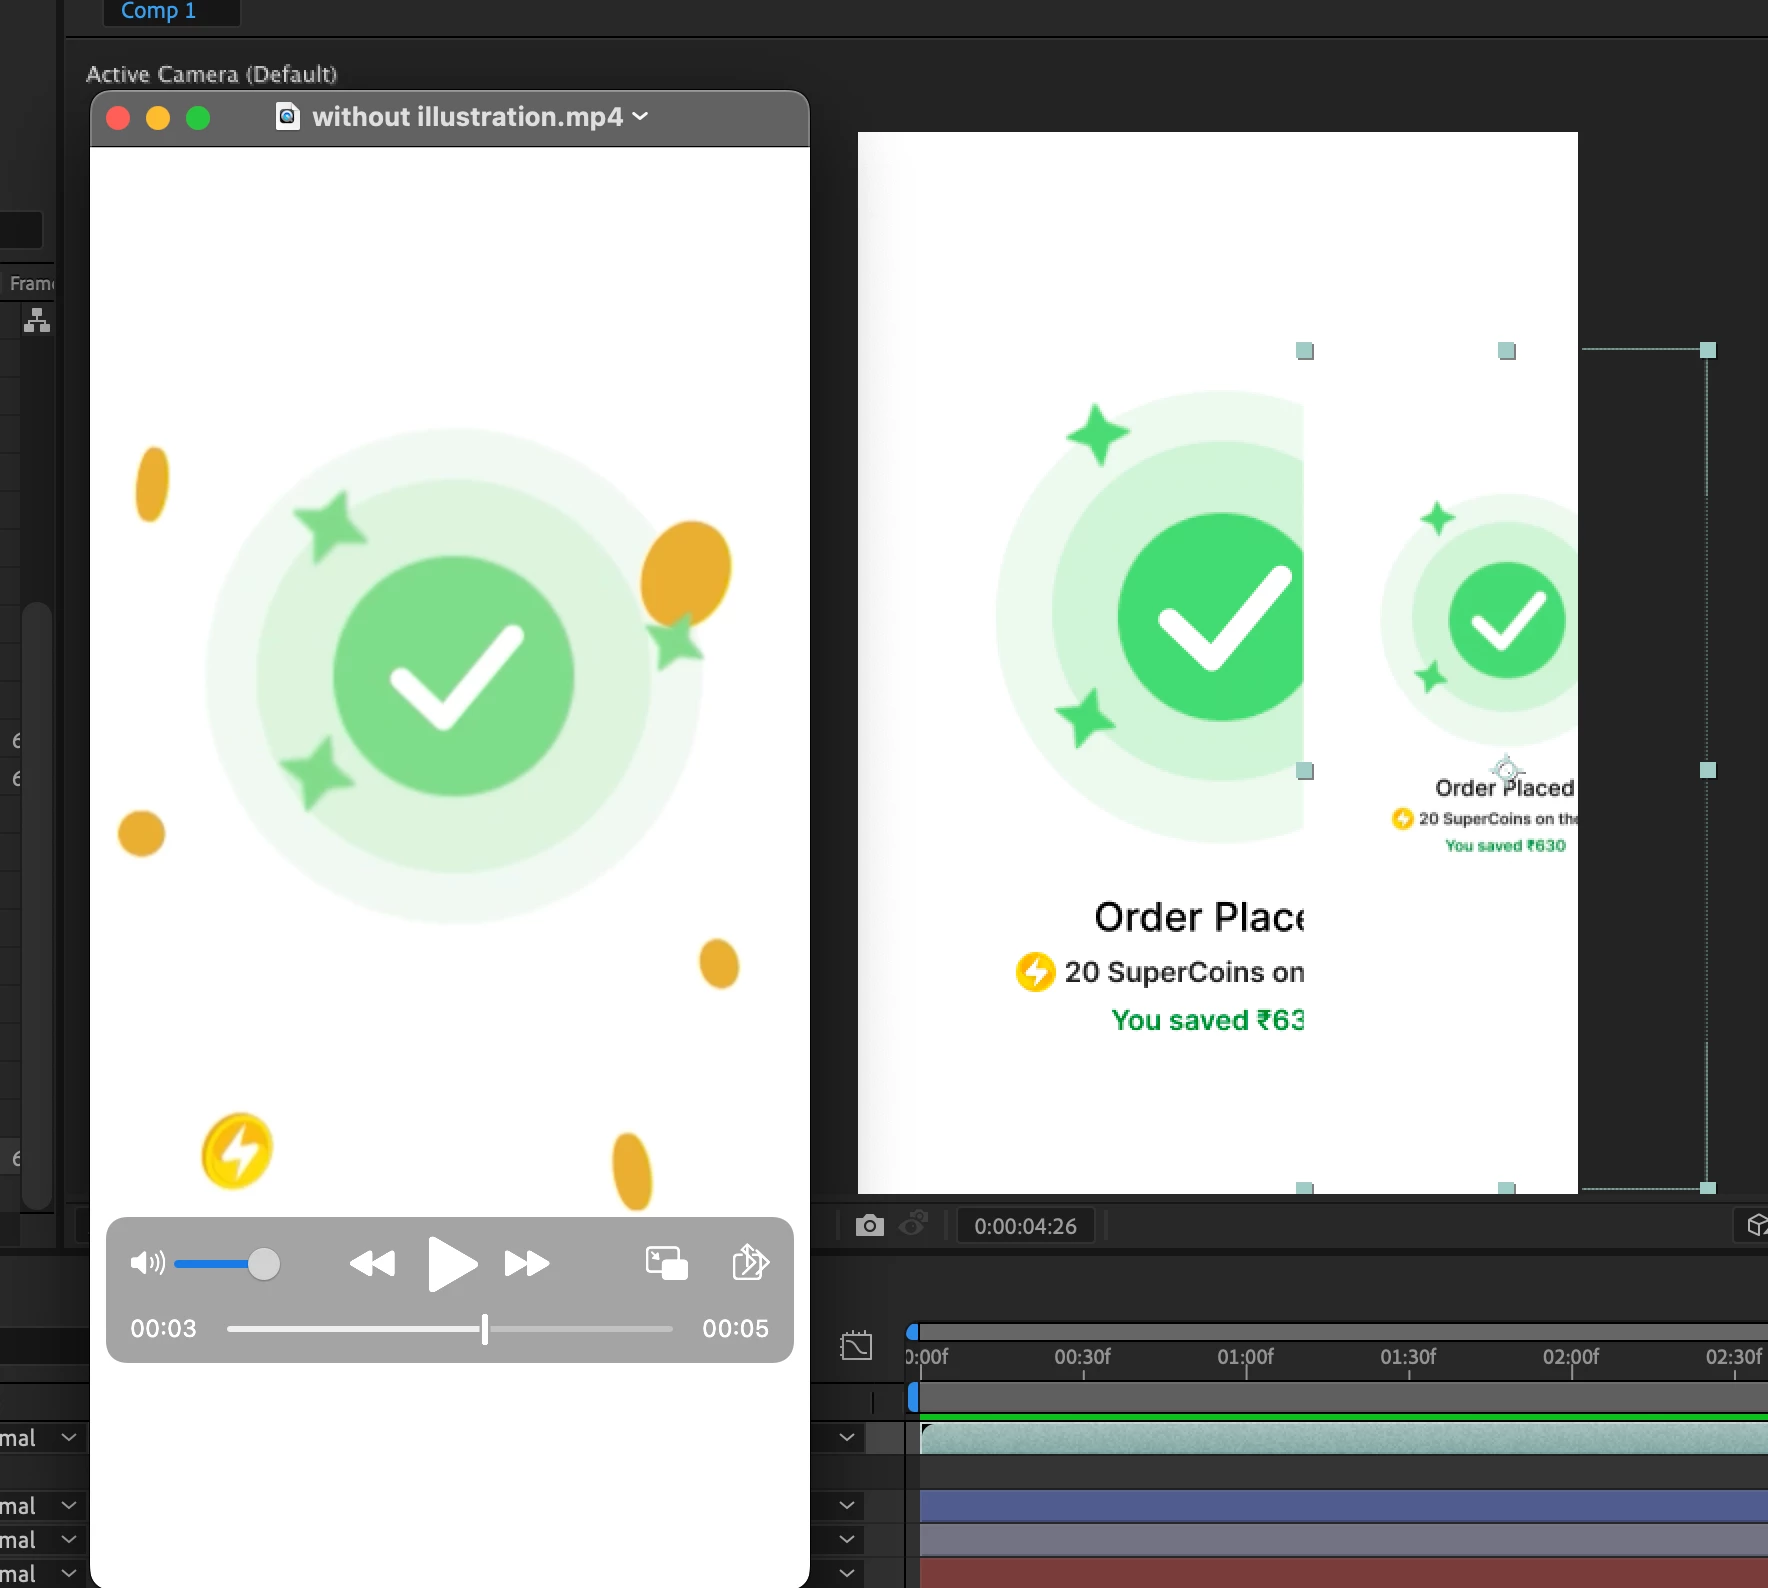Expand the bottom layer's track matte dropdown
Viewport: 1768px width, 1588px height.
coord(847,1574)
